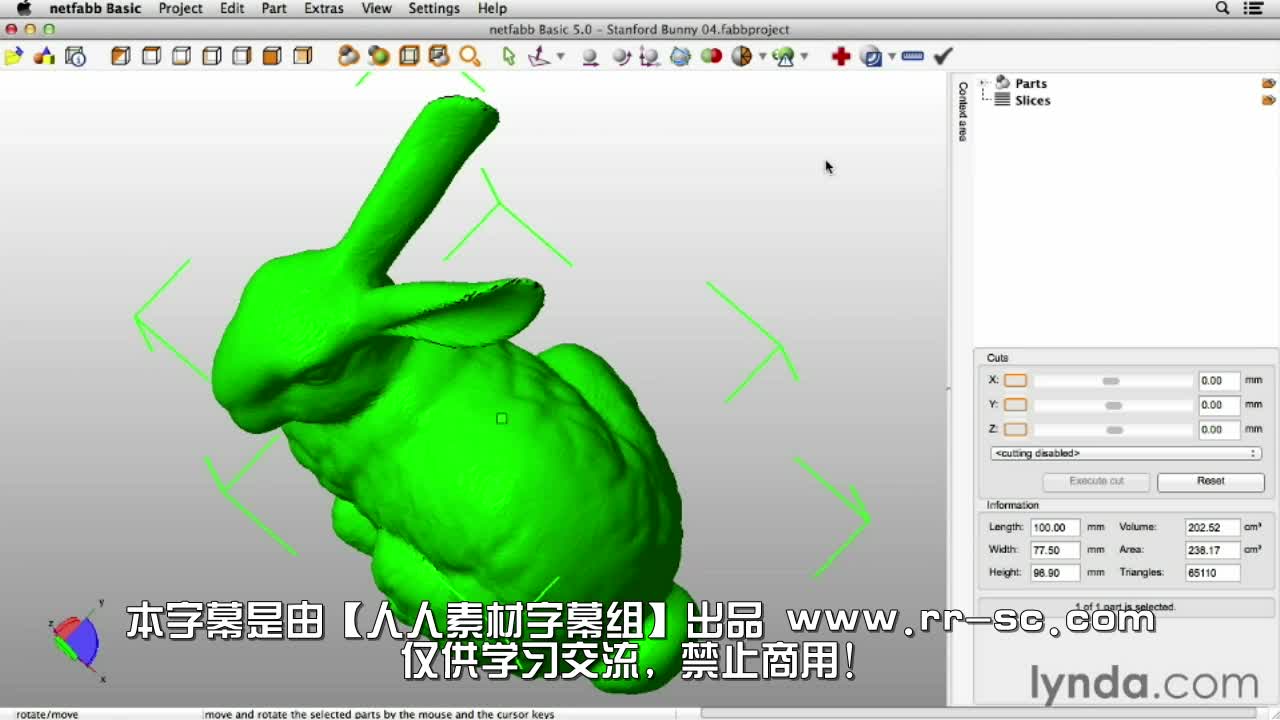Click the zoom to platform icon
Viewport: 1280px width, 720px height.
coord(409,56)
